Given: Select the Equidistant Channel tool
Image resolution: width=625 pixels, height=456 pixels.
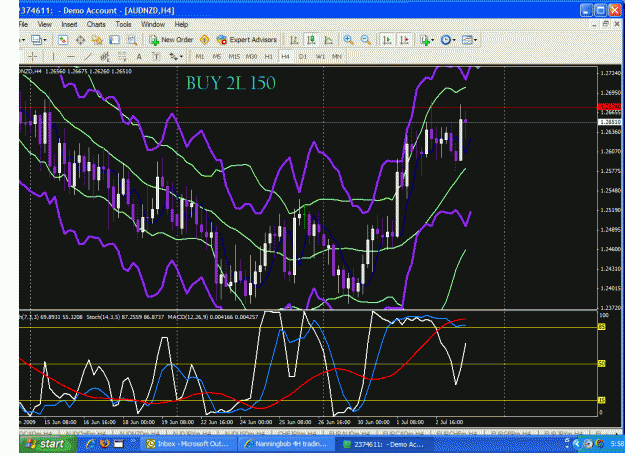Looking at the screenshot, I should (105, 57).
